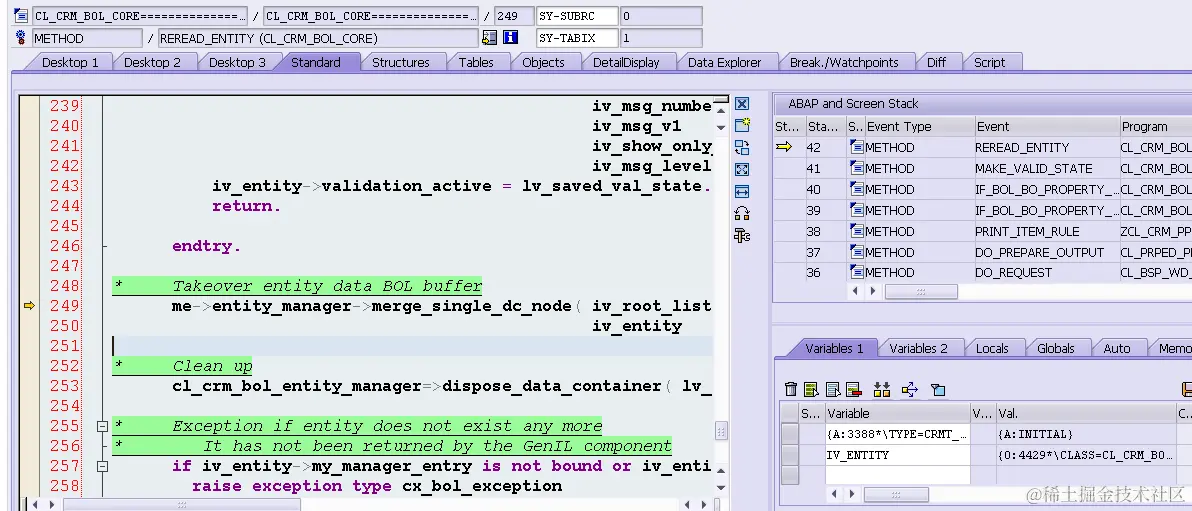The image size is (1192, 511).
Task: Open the Break./Watchpoints tab
Action: [844, 62]
